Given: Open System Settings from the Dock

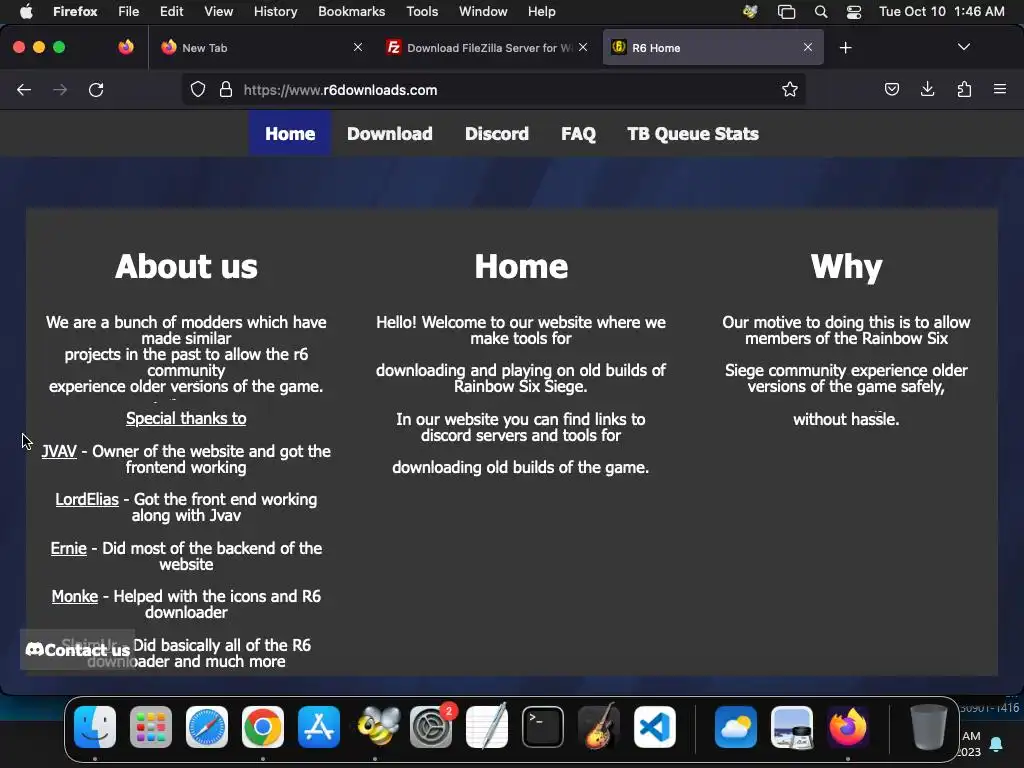Looking at the screenshot, I should coord(431,727).
